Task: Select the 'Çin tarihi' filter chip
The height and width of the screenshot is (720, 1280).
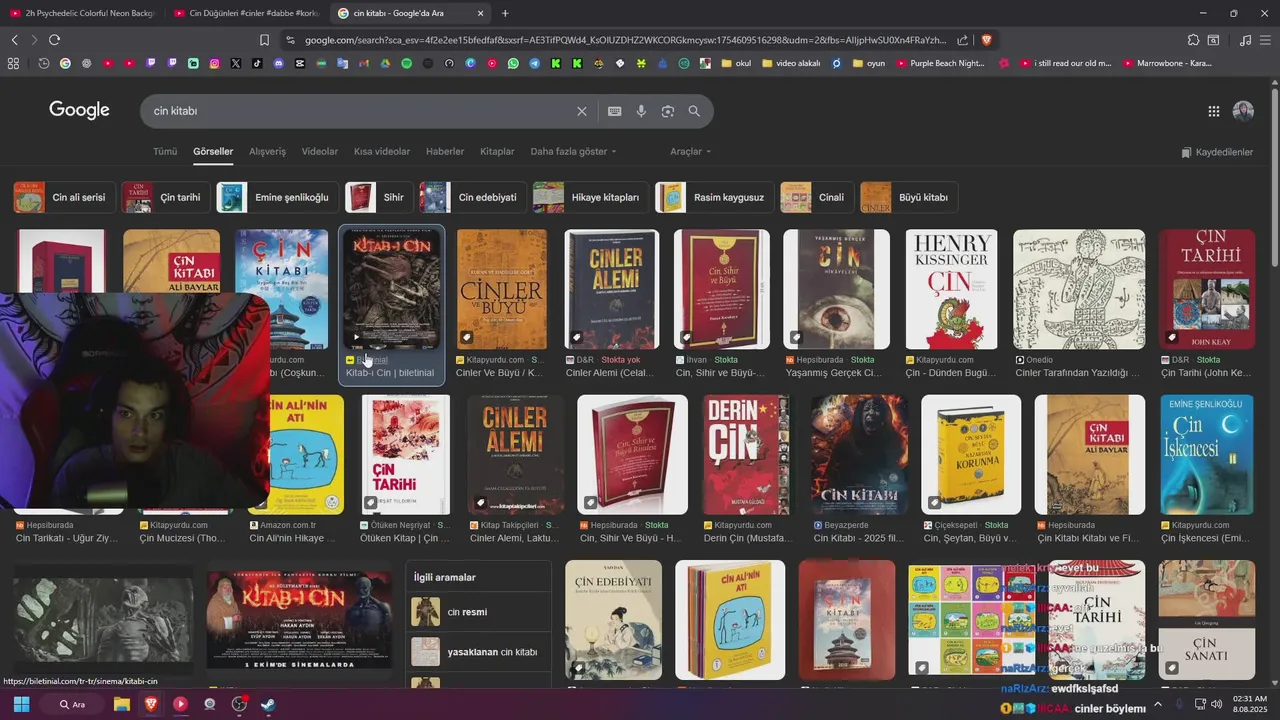Action: tap(166, 198)
